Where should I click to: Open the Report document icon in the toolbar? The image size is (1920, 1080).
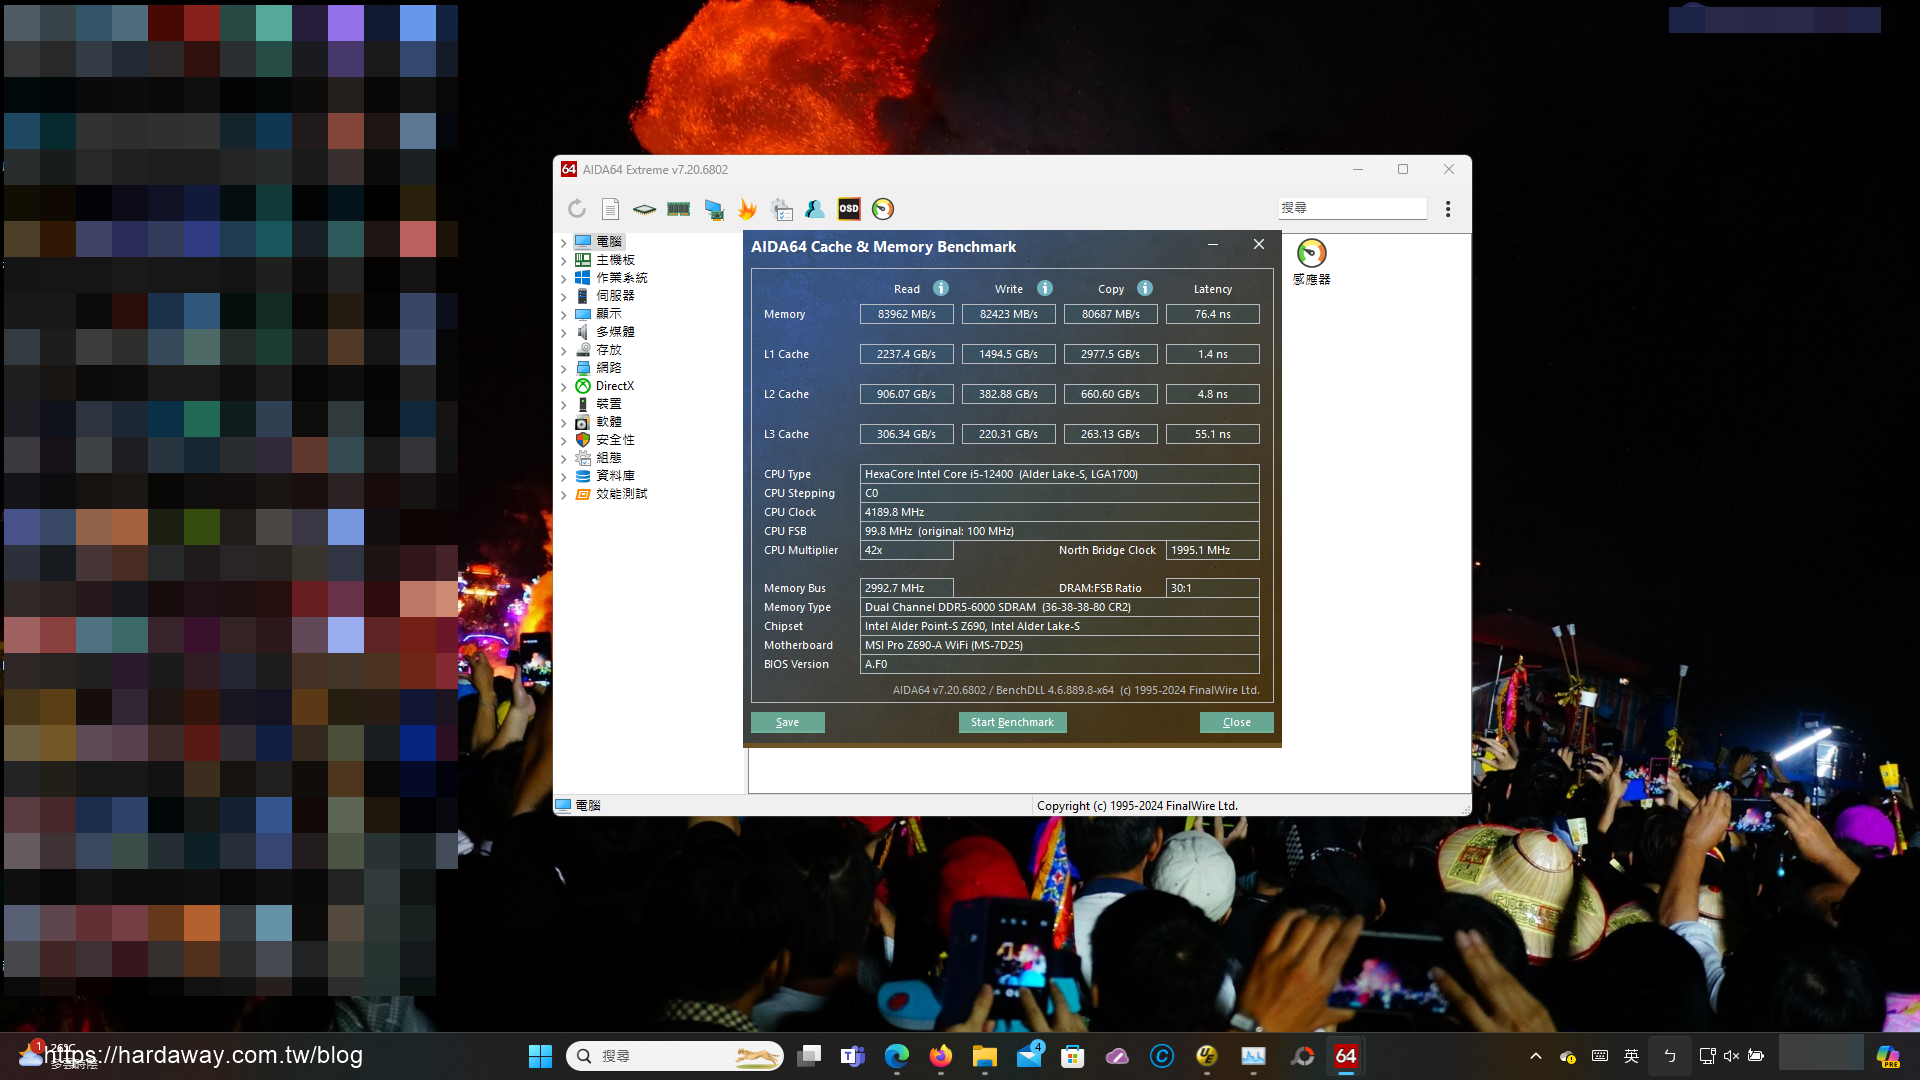point(611,209)
